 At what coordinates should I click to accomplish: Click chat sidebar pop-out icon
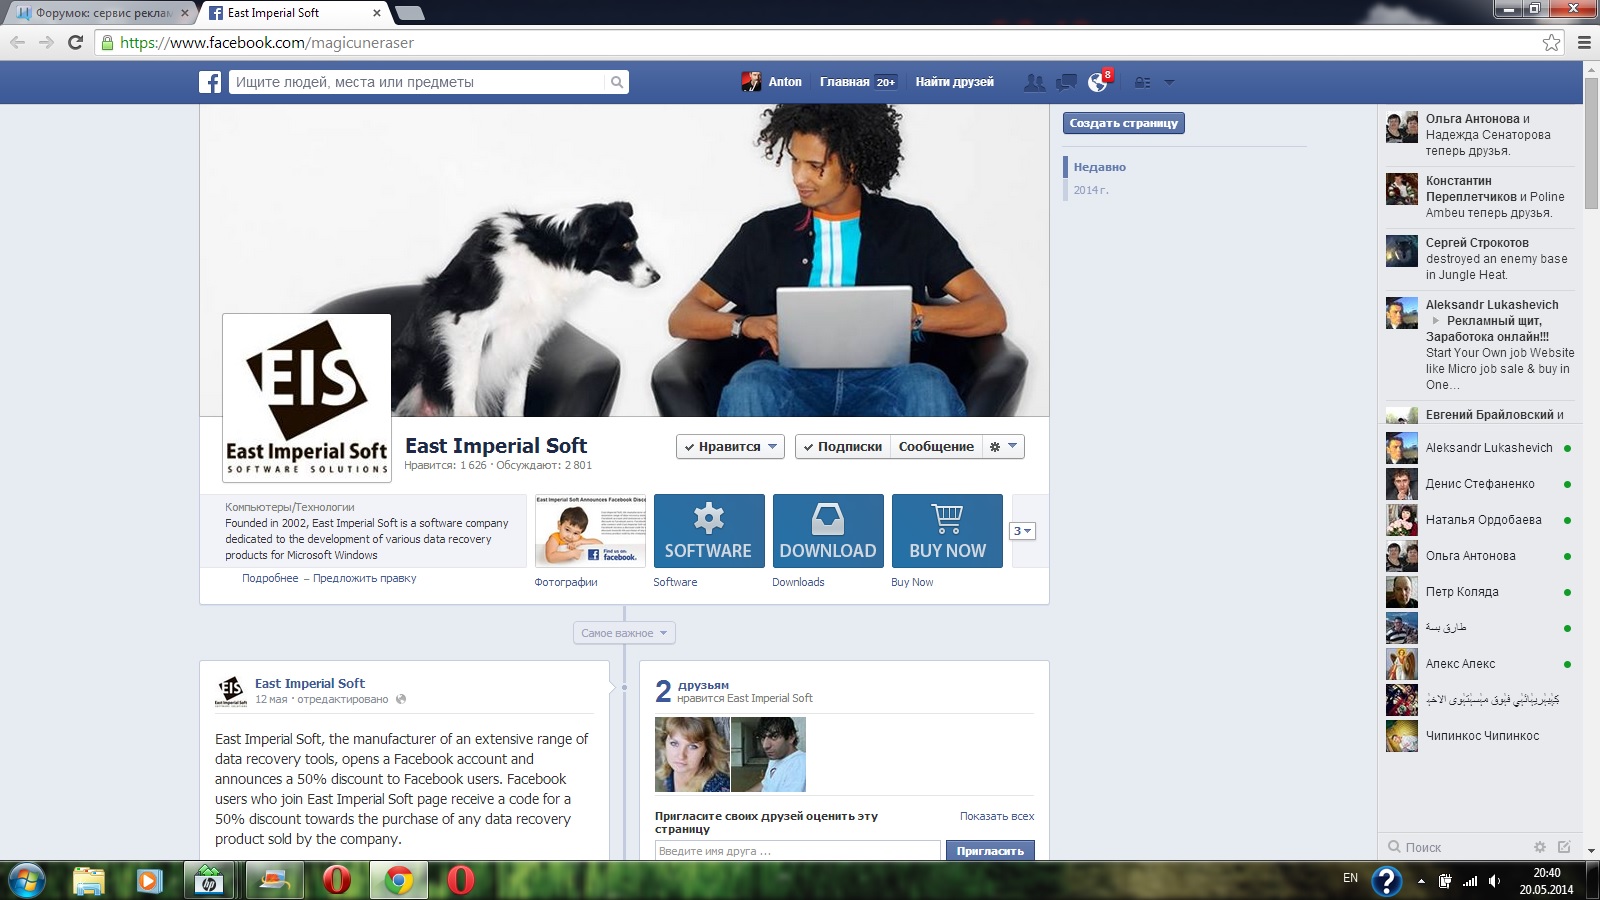(x=1564, y=847)
